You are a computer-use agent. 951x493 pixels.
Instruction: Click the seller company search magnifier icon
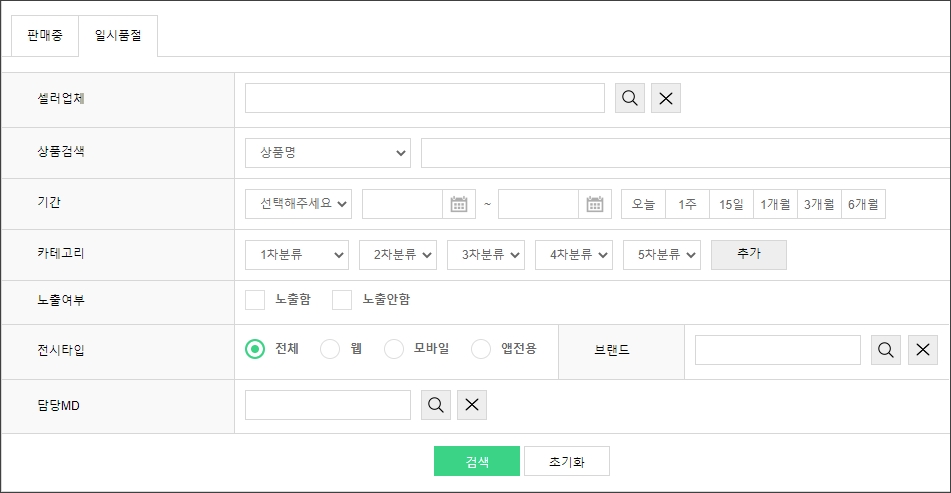click(630, 98)
